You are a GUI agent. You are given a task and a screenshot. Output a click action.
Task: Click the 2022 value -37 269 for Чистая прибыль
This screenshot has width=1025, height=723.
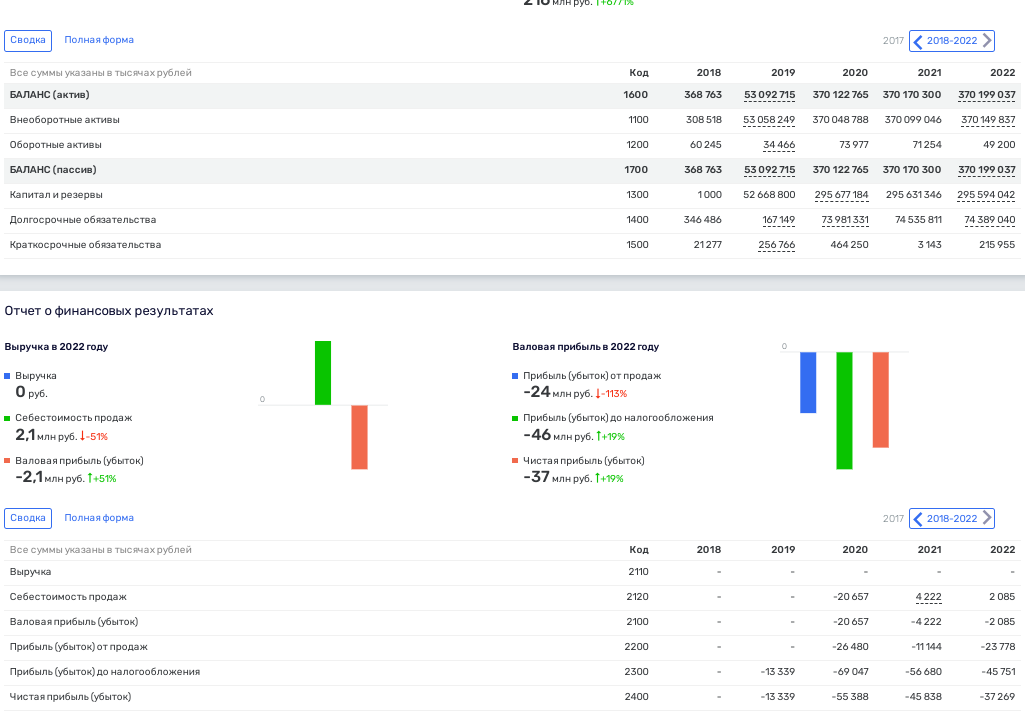[x=998, y=697]
